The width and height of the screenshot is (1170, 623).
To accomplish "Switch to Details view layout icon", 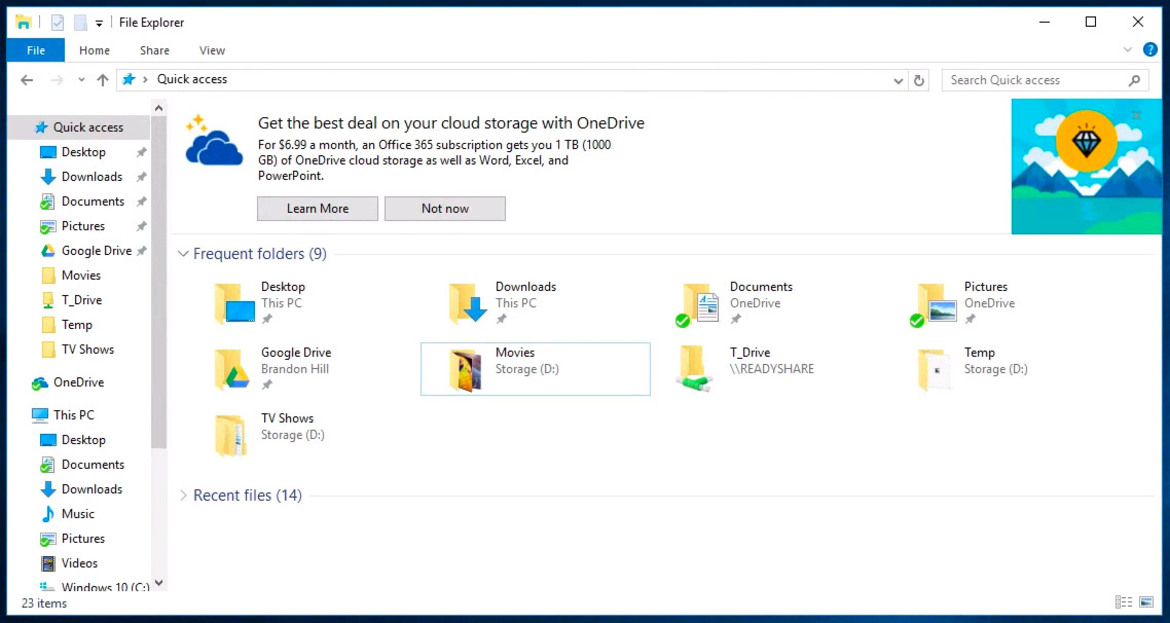I will pyautogui.click(x=1123, y=602).
